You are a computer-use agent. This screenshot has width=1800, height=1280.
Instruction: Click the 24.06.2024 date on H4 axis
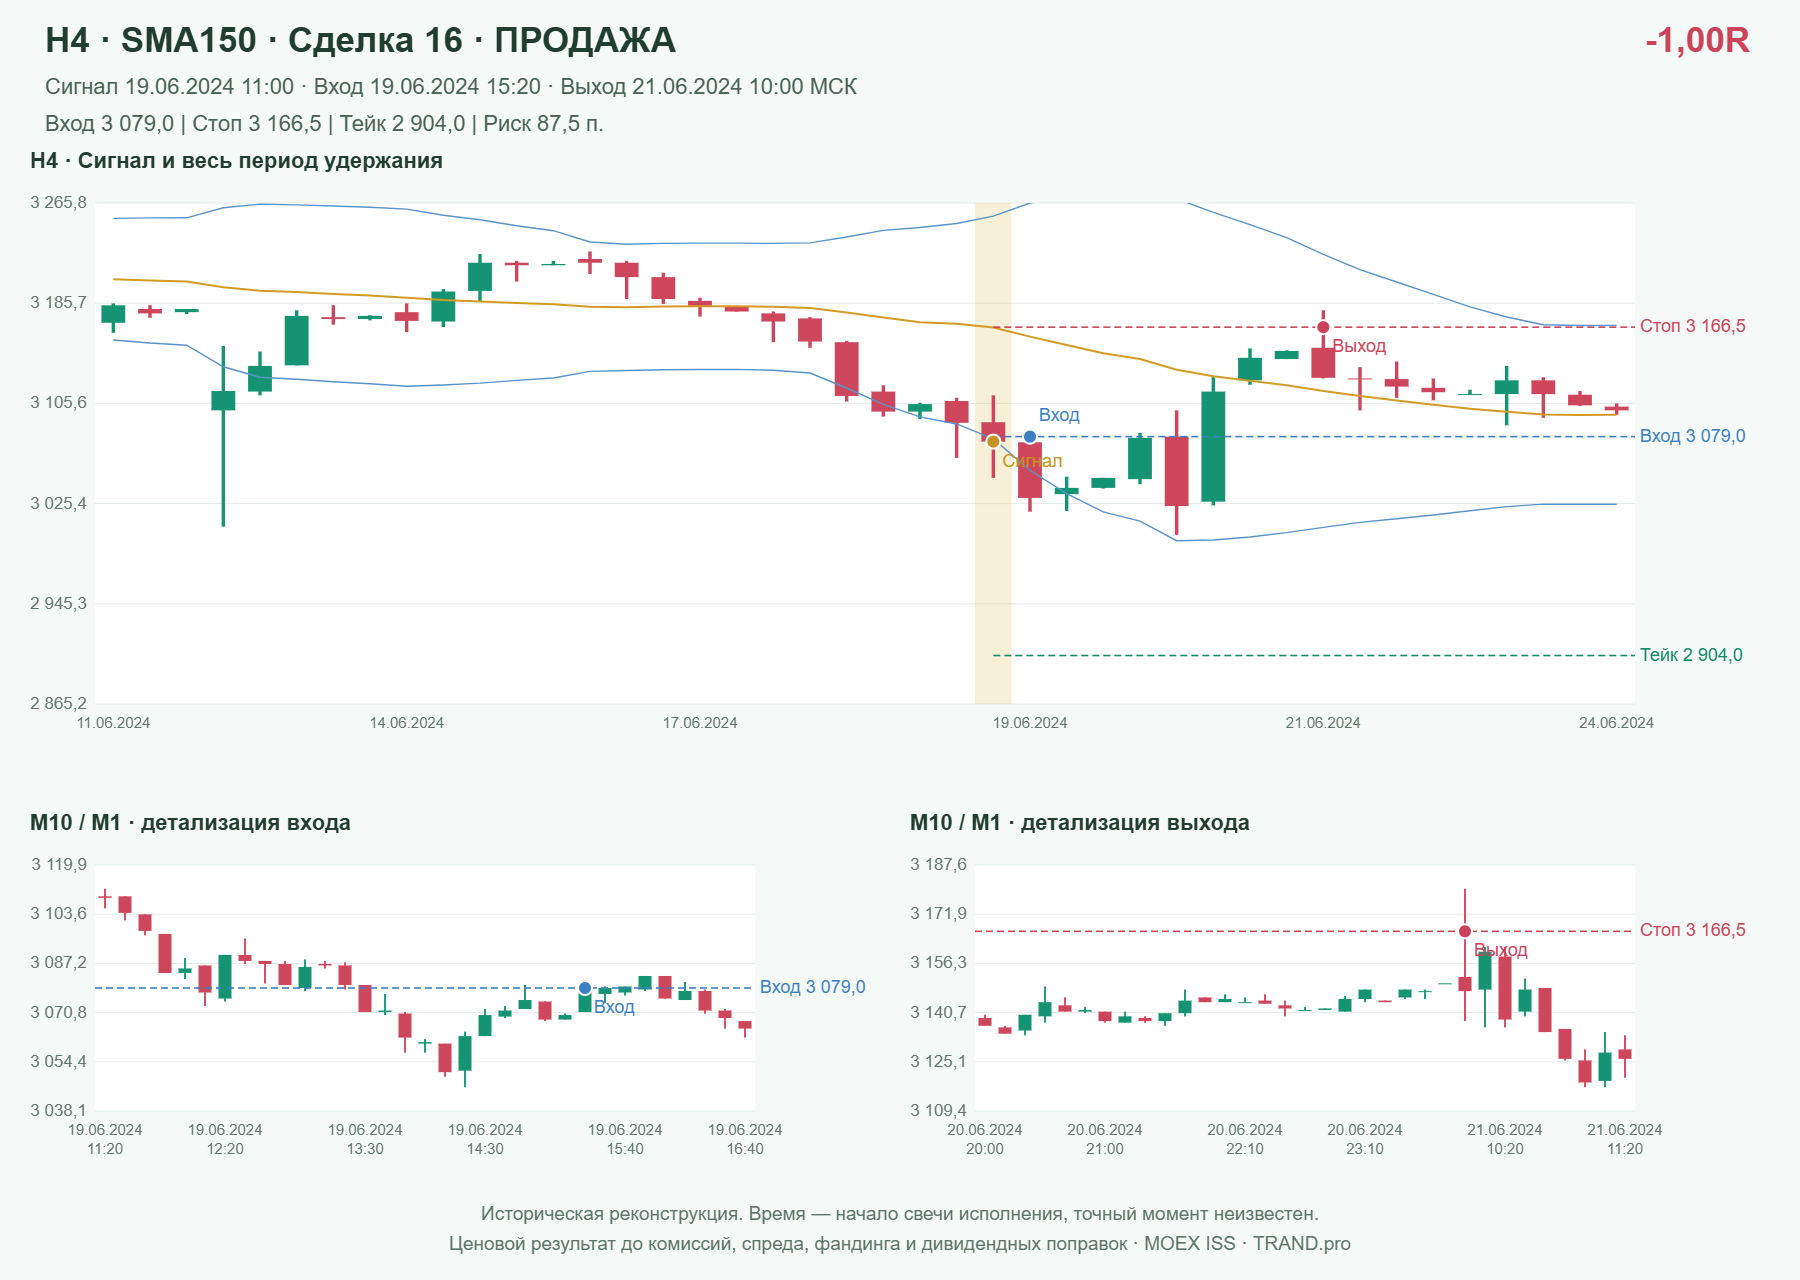coord(1616,723)
